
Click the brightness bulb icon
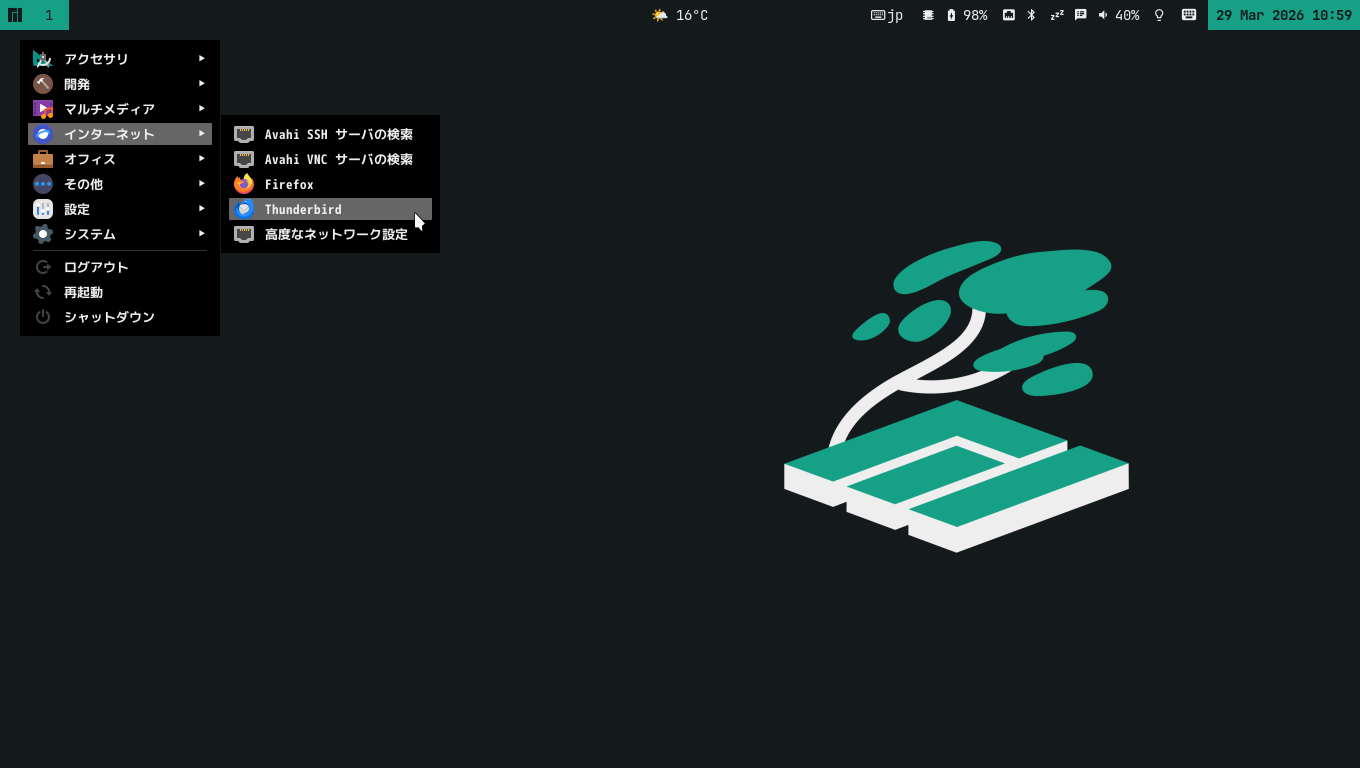point(1158,15)
